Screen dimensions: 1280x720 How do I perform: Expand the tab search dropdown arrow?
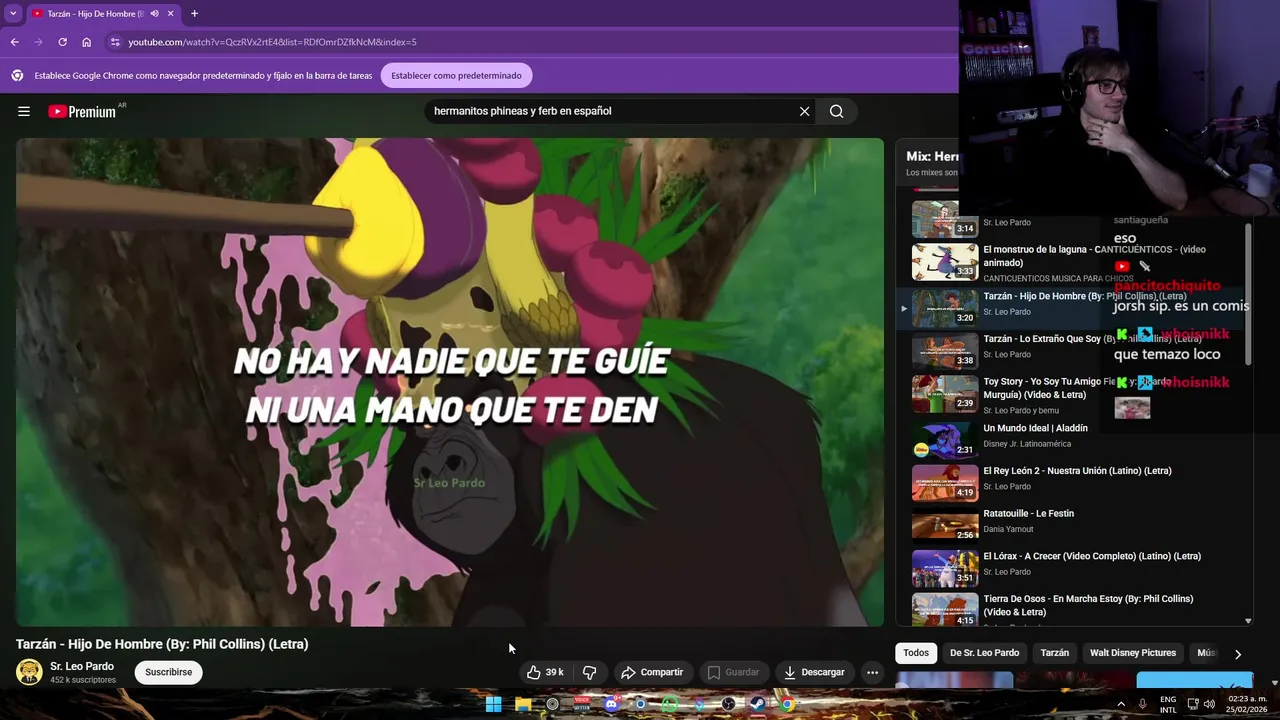pos(12,13)
